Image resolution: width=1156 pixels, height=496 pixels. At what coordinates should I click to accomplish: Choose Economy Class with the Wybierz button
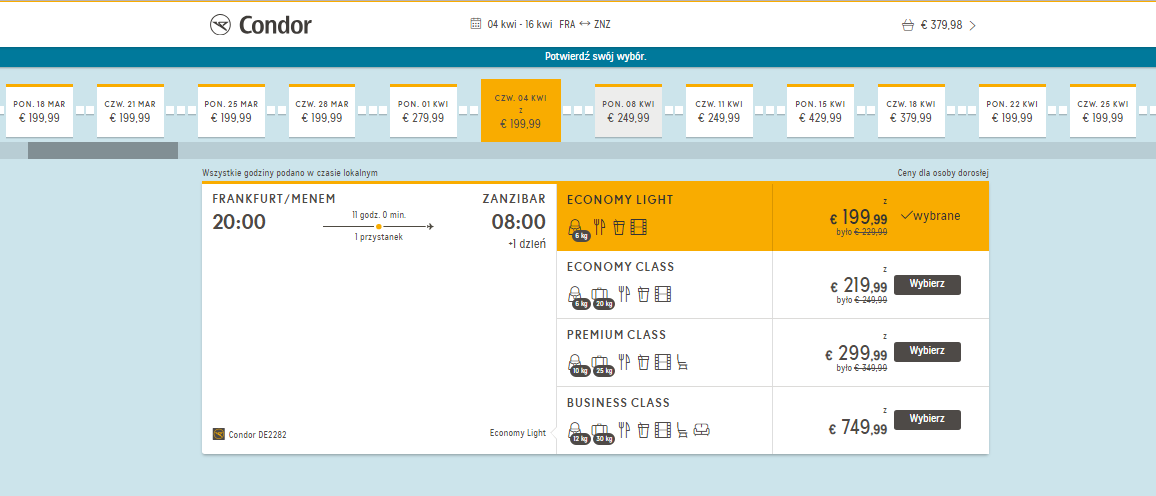tap(927, 284)
